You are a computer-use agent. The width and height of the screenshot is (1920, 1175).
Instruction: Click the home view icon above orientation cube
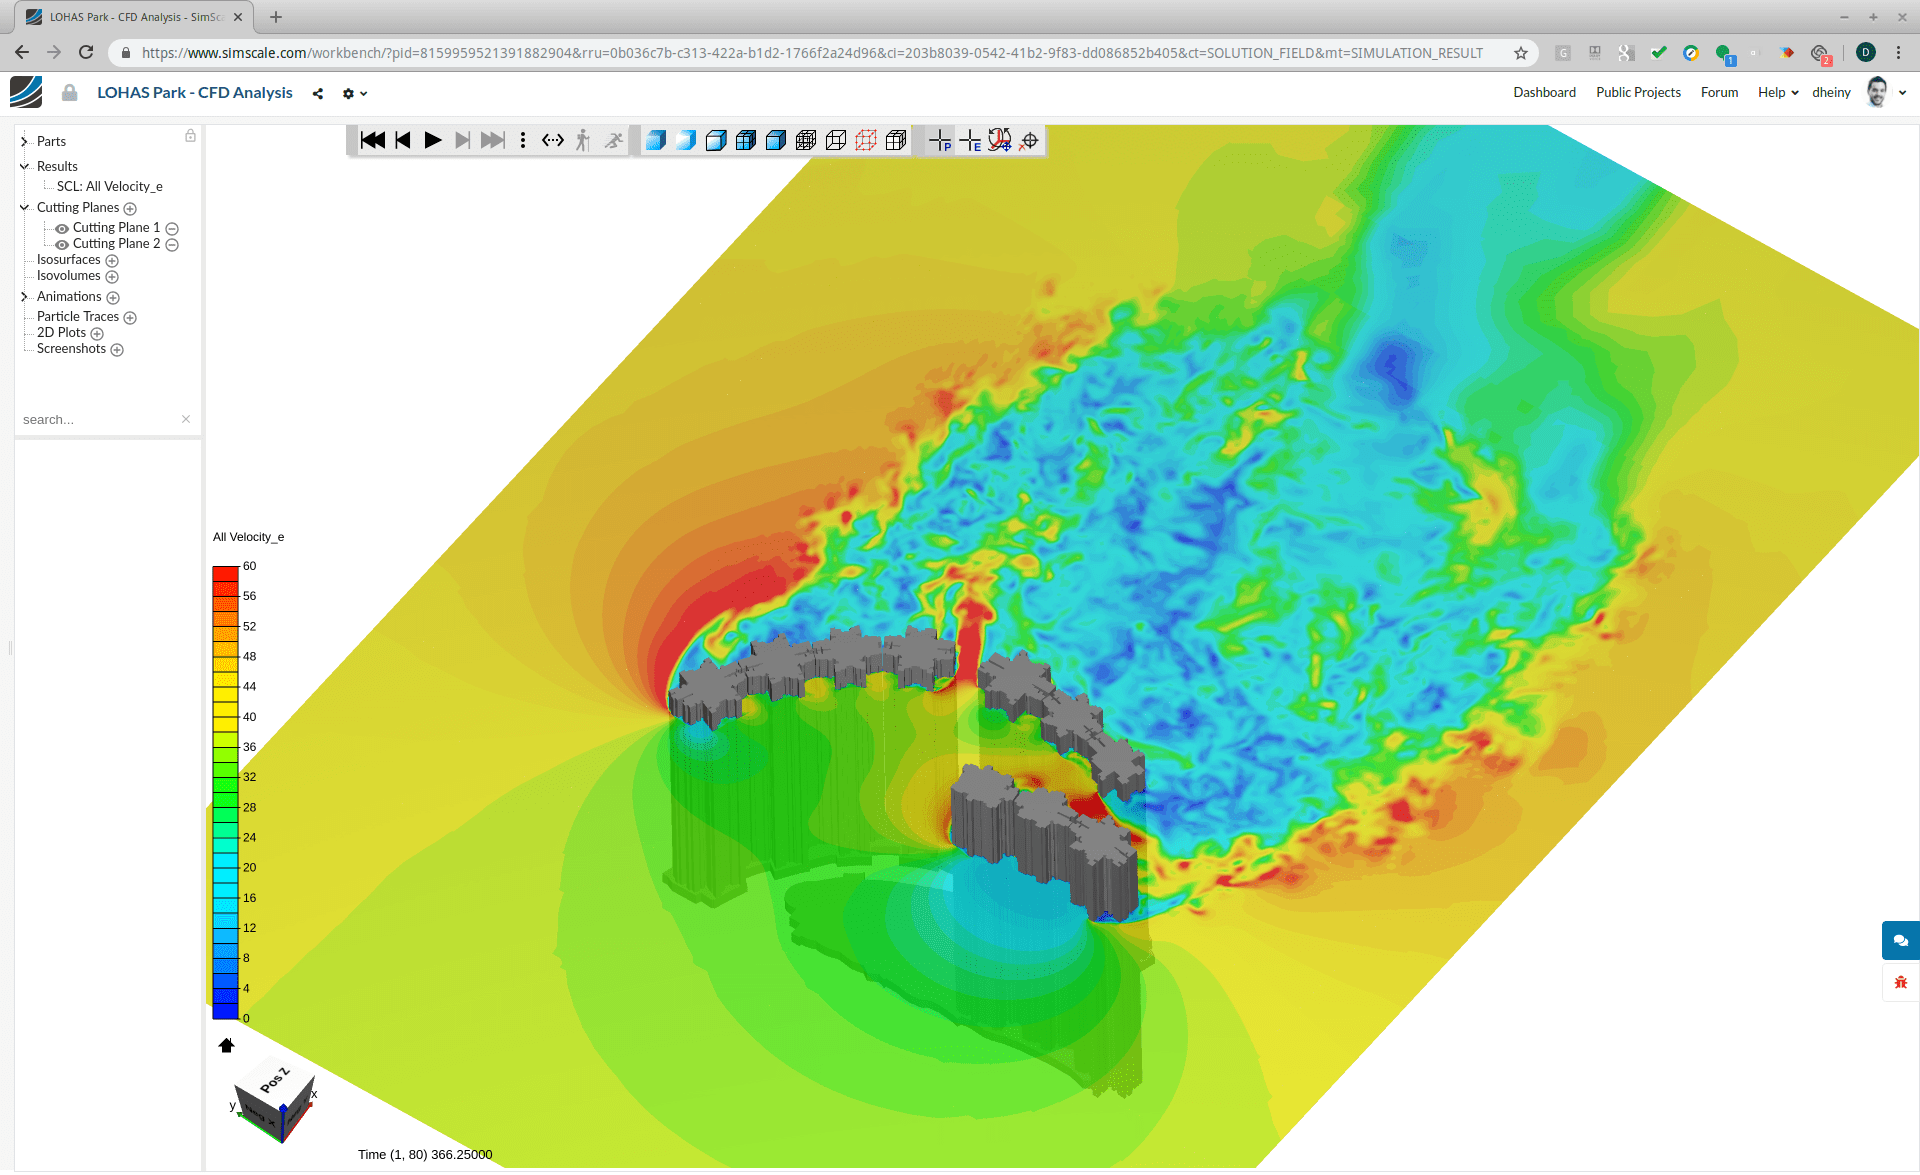(226, 1045)
